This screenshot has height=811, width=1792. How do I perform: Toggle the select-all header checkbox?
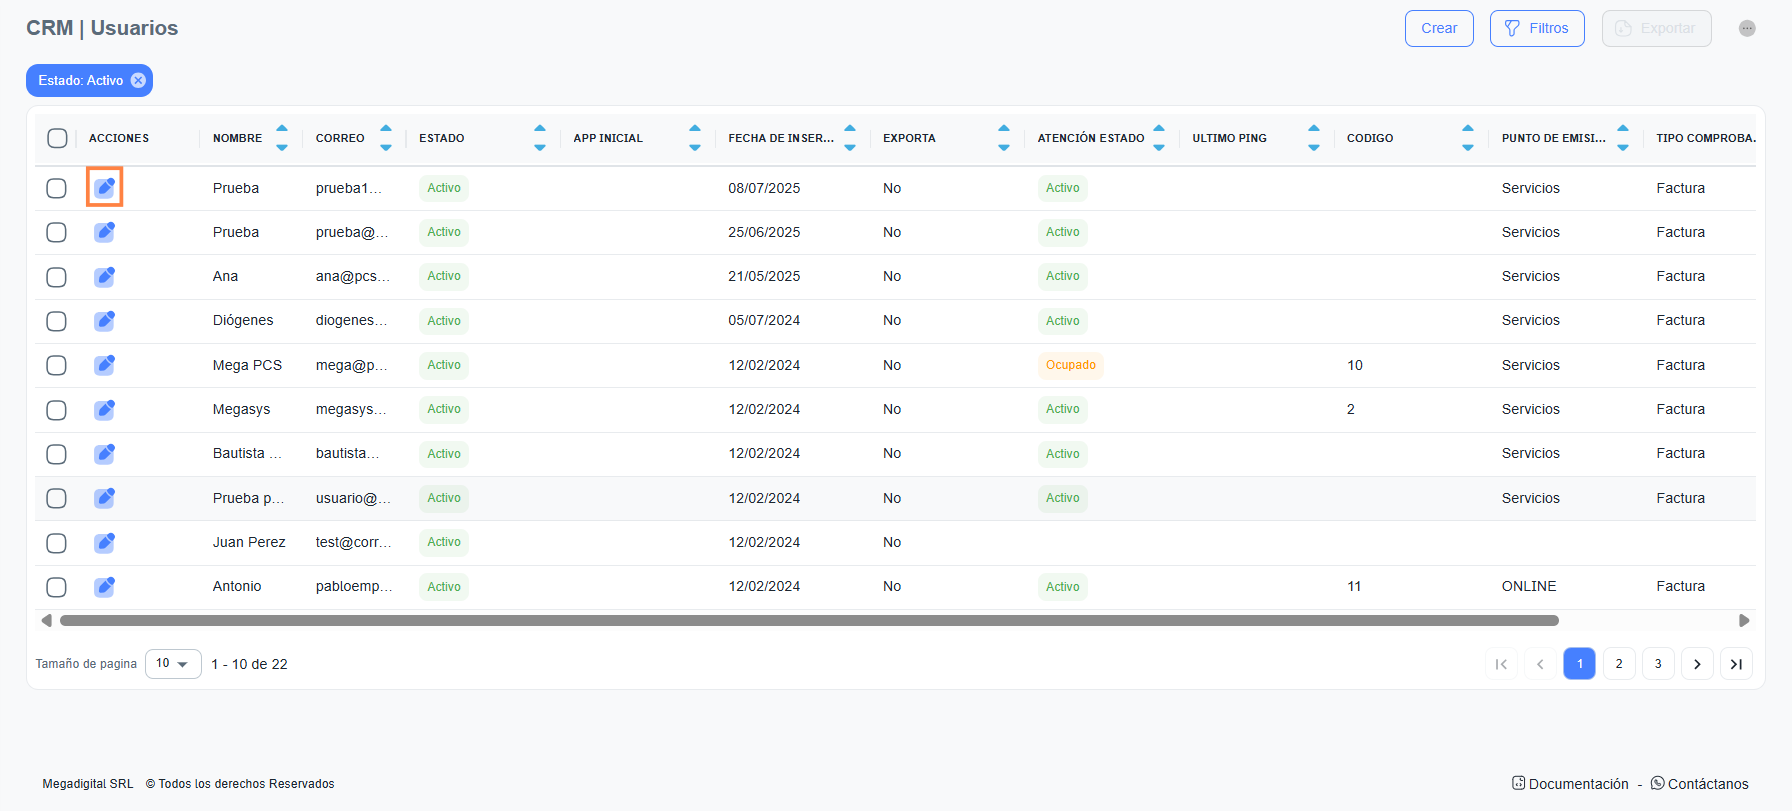coord(57,138)
